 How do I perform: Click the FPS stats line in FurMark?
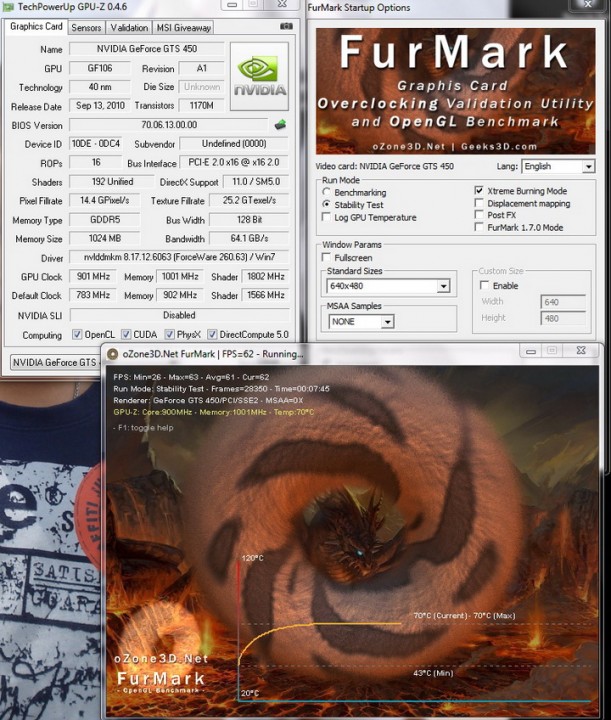tap(191, 377)
